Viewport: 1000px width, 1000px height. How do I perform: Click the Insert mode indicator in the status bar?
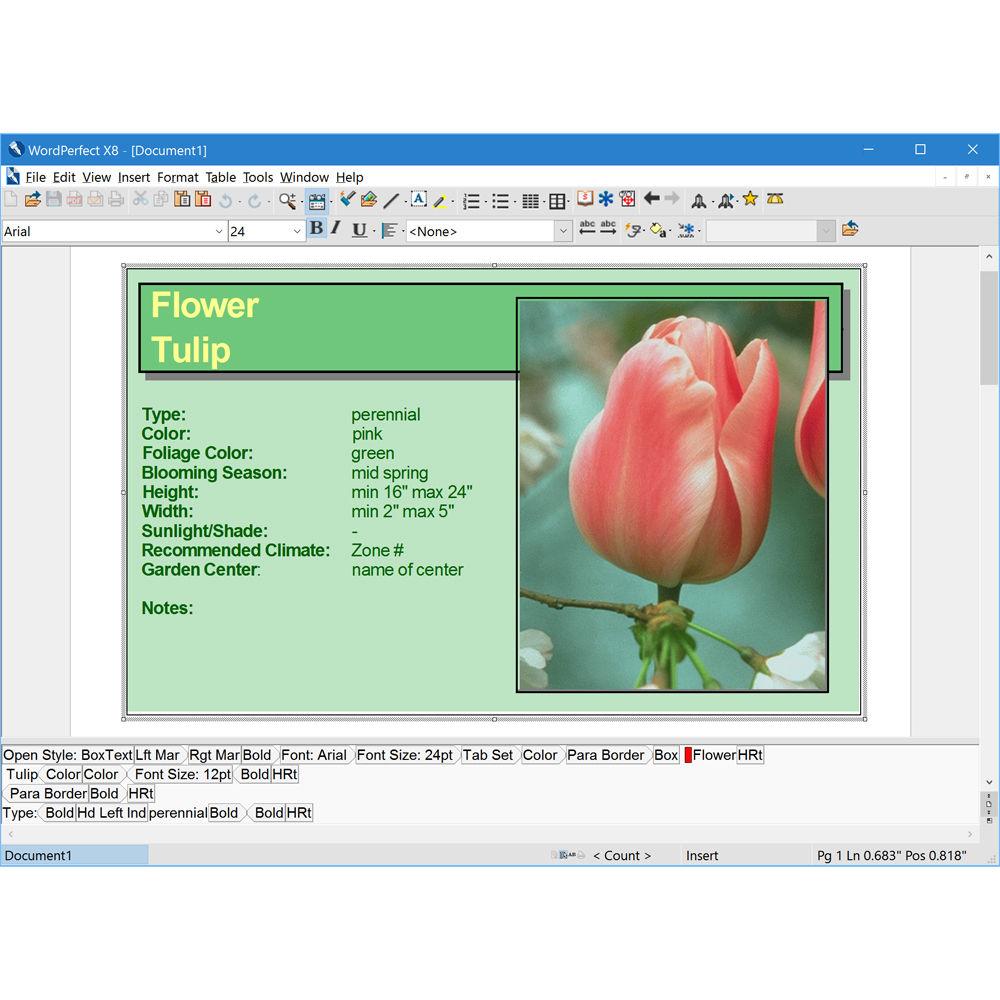click(x=702, y=855)
